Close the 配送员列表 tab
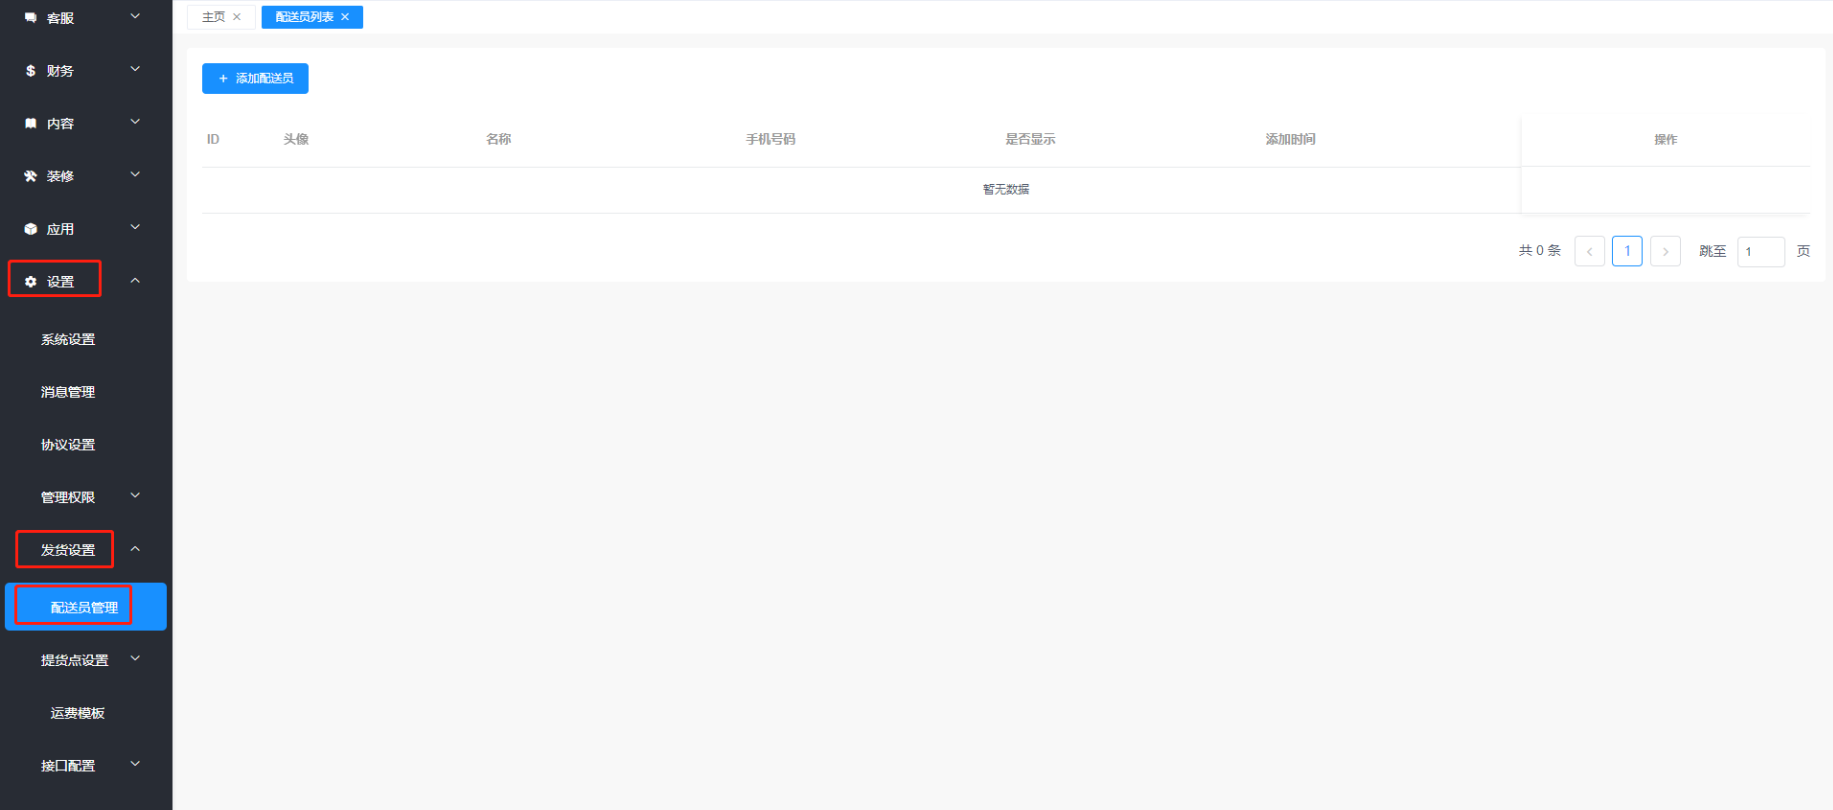The height and width of the screenshot is (810, 1833). click(x=345, y=17)
